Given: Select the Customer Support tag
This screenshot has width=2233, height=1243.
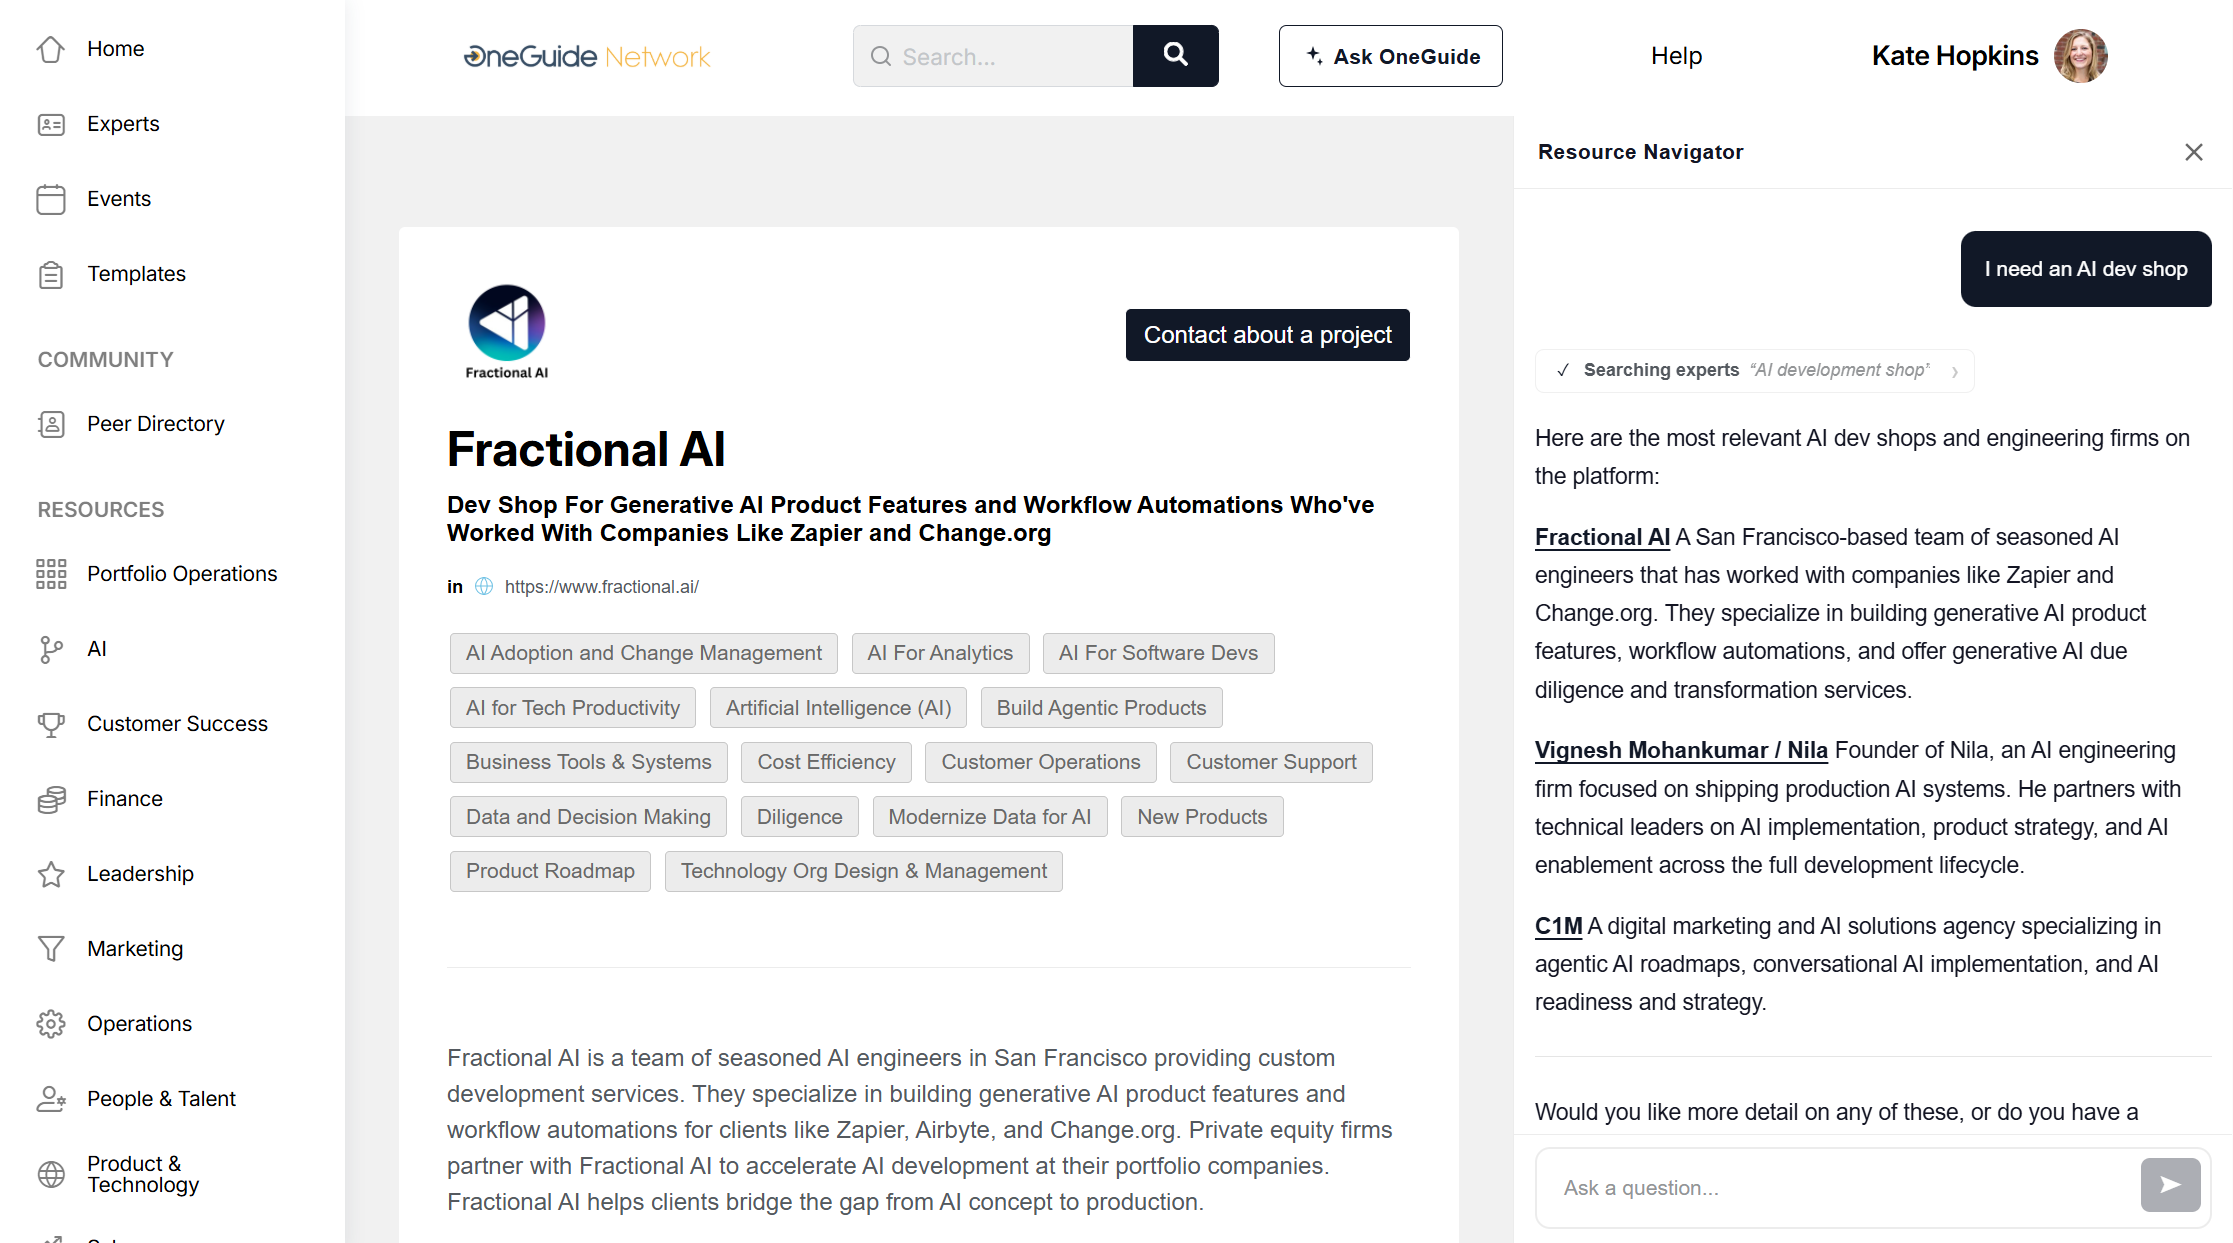Looking at the screenshot, I should point(1271,762).
